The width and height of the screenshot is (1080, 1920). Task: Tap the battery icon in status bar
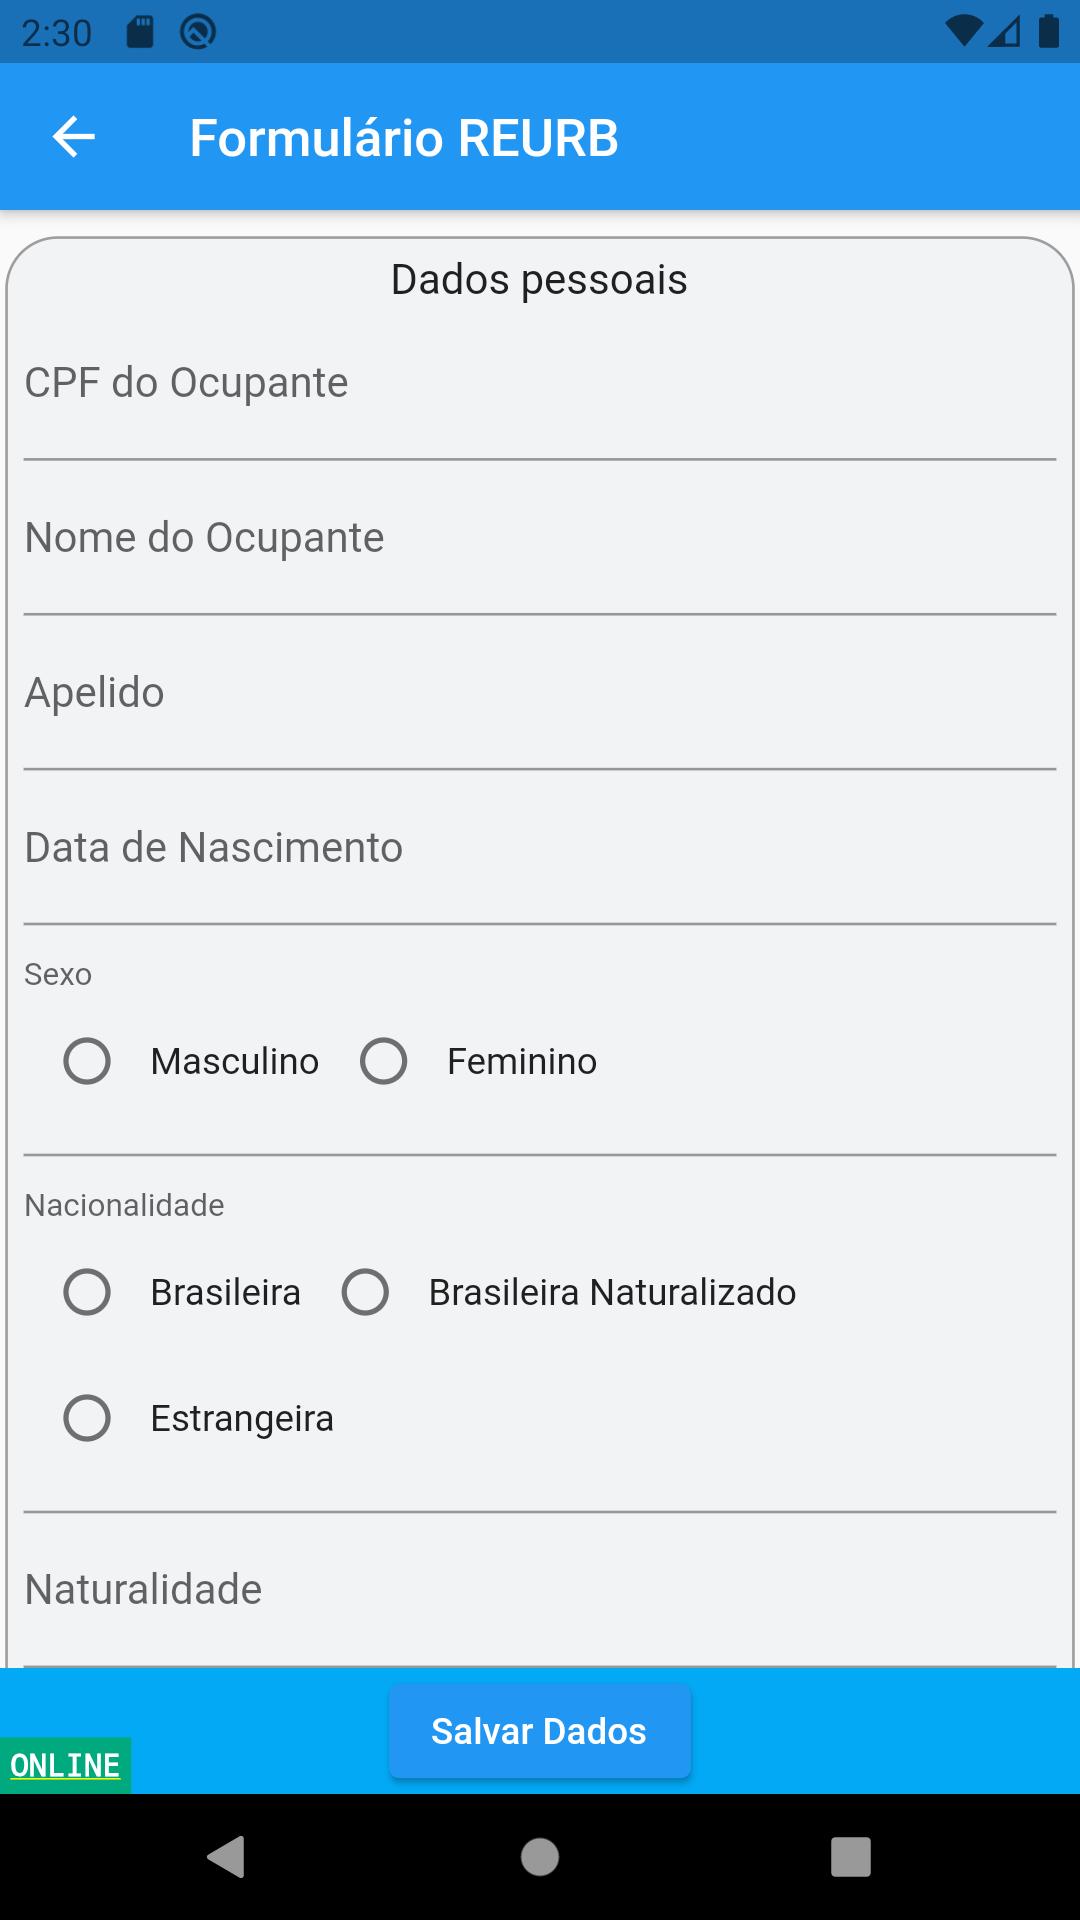point(1049,32)
